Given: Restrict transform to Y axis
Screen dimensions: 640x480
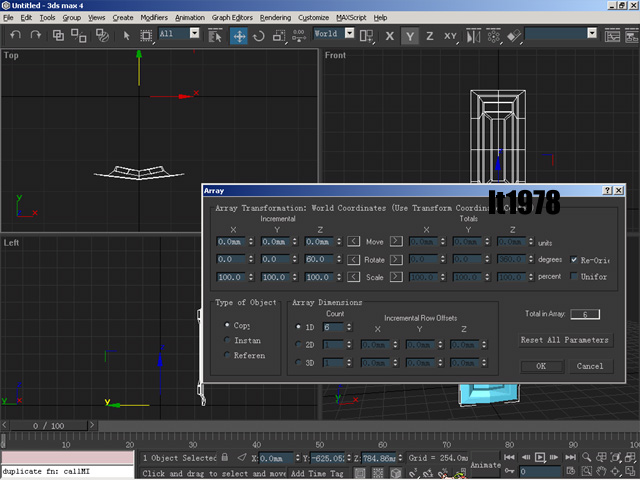Looking at the screenshot, I should point(410,36).
